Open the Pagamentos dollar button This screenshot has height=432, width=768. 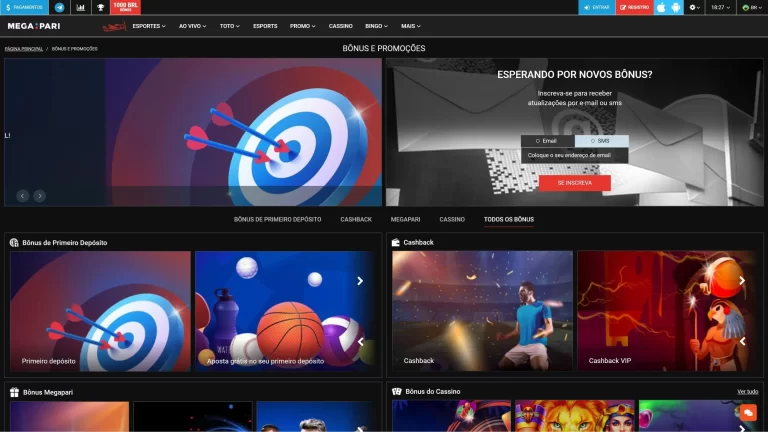click(24, 7)
